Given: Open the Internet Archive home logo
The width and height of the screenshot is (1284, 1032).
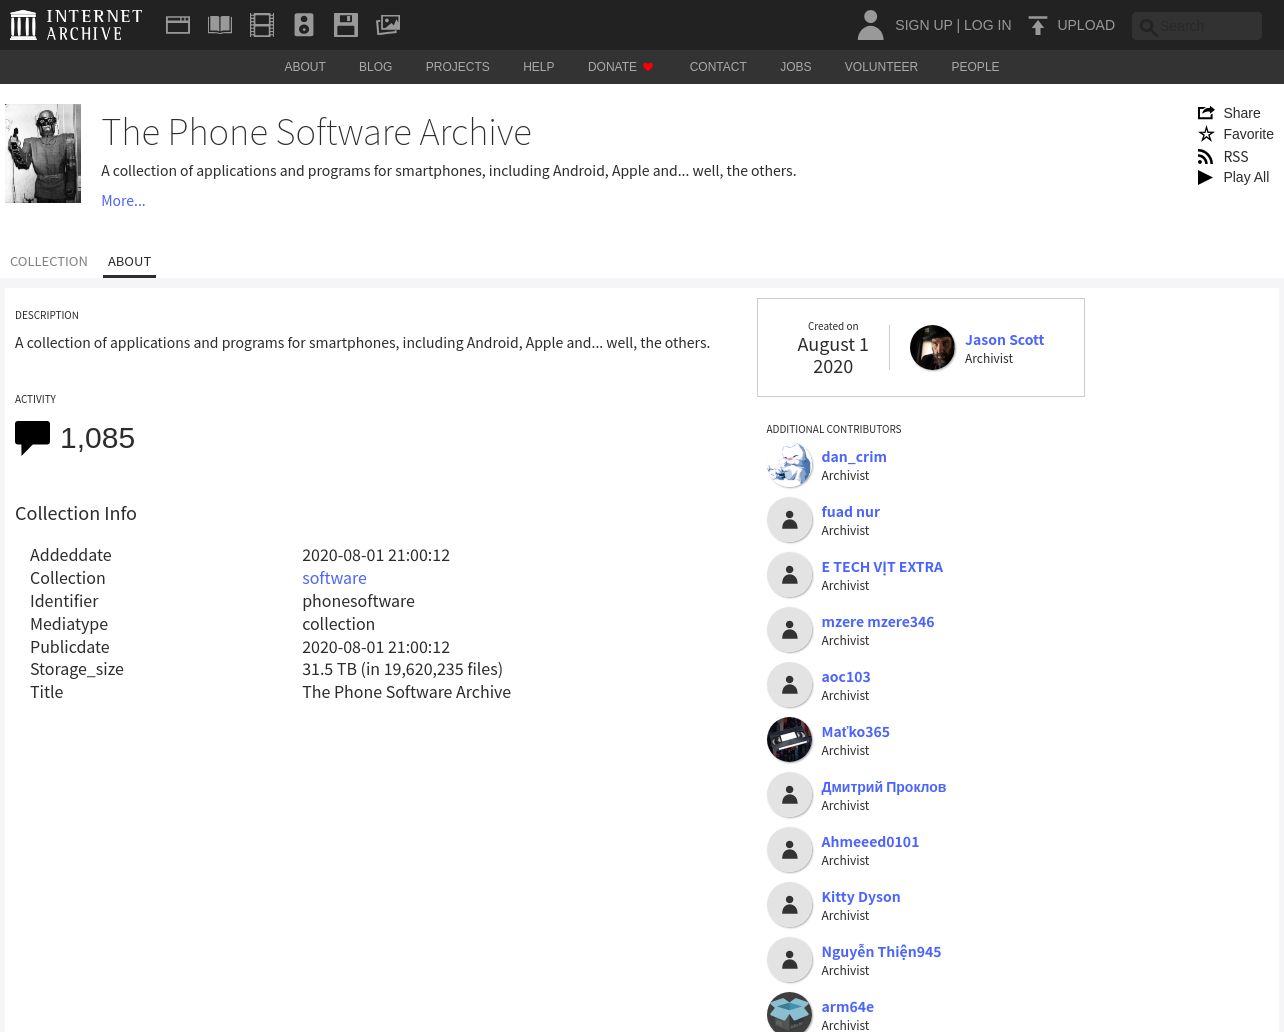Looking at the screenshot, I should (76, 25).
